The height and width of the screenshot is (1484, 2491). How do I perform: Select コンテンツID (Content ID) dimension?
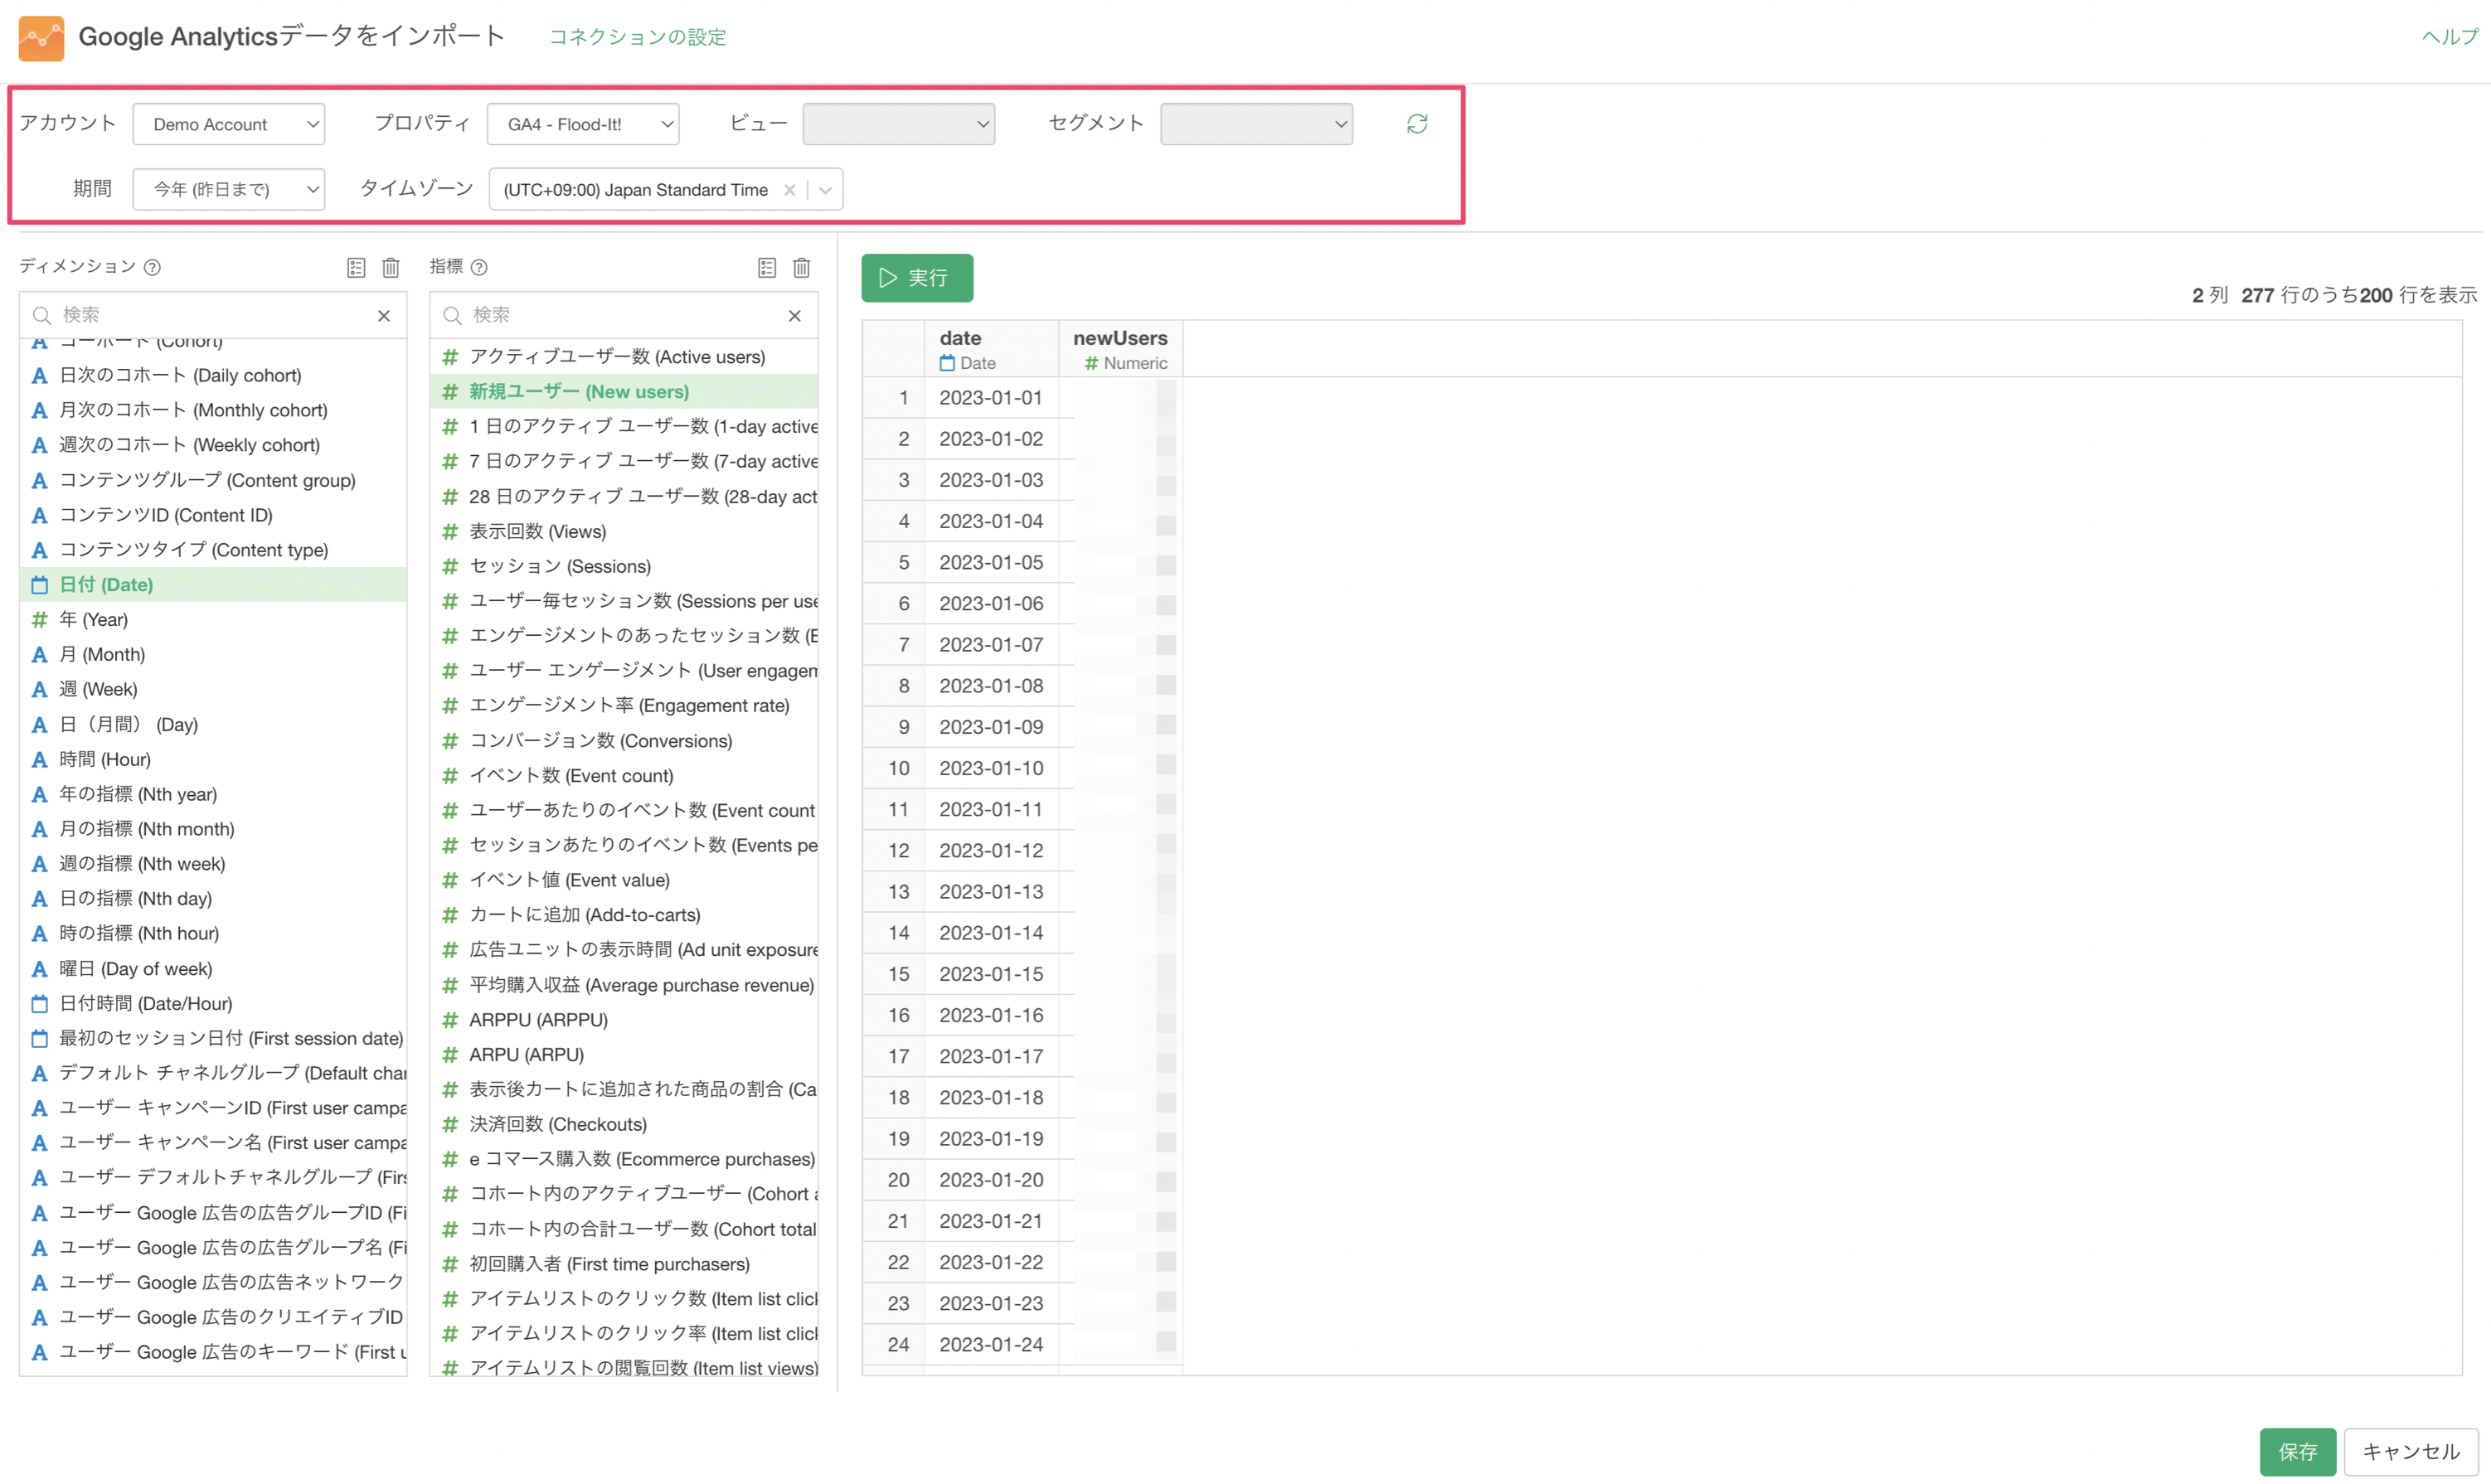(x=213, y=515)
